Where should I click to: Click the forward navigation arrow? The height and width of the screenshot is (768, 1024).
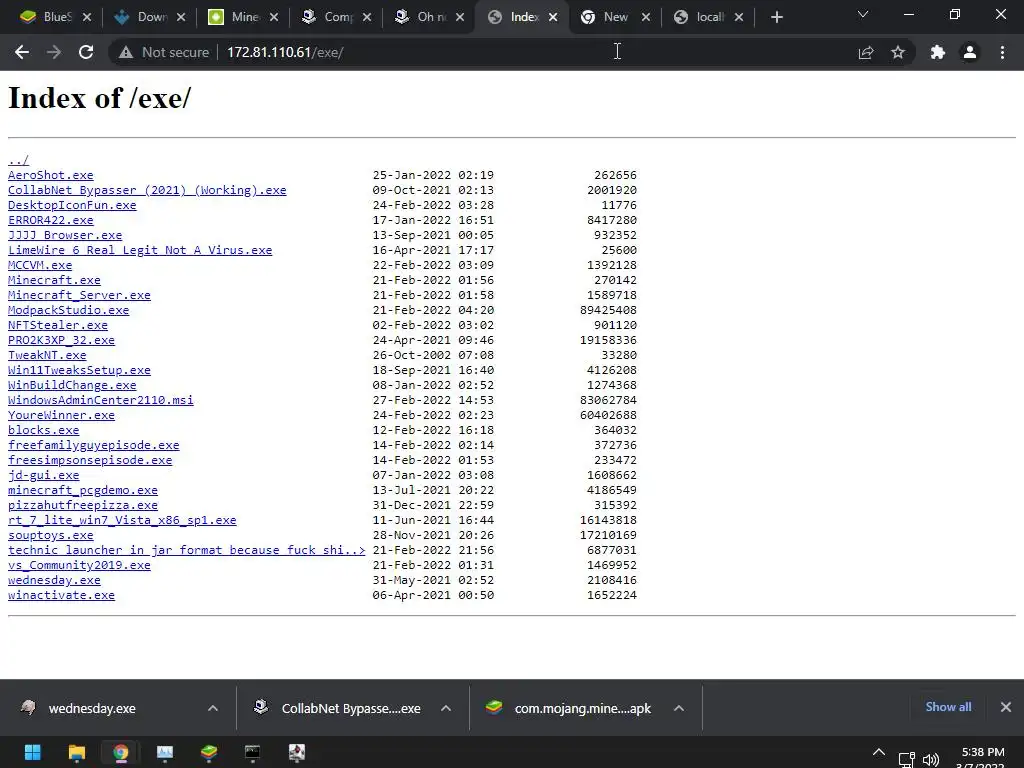(54, 52)
